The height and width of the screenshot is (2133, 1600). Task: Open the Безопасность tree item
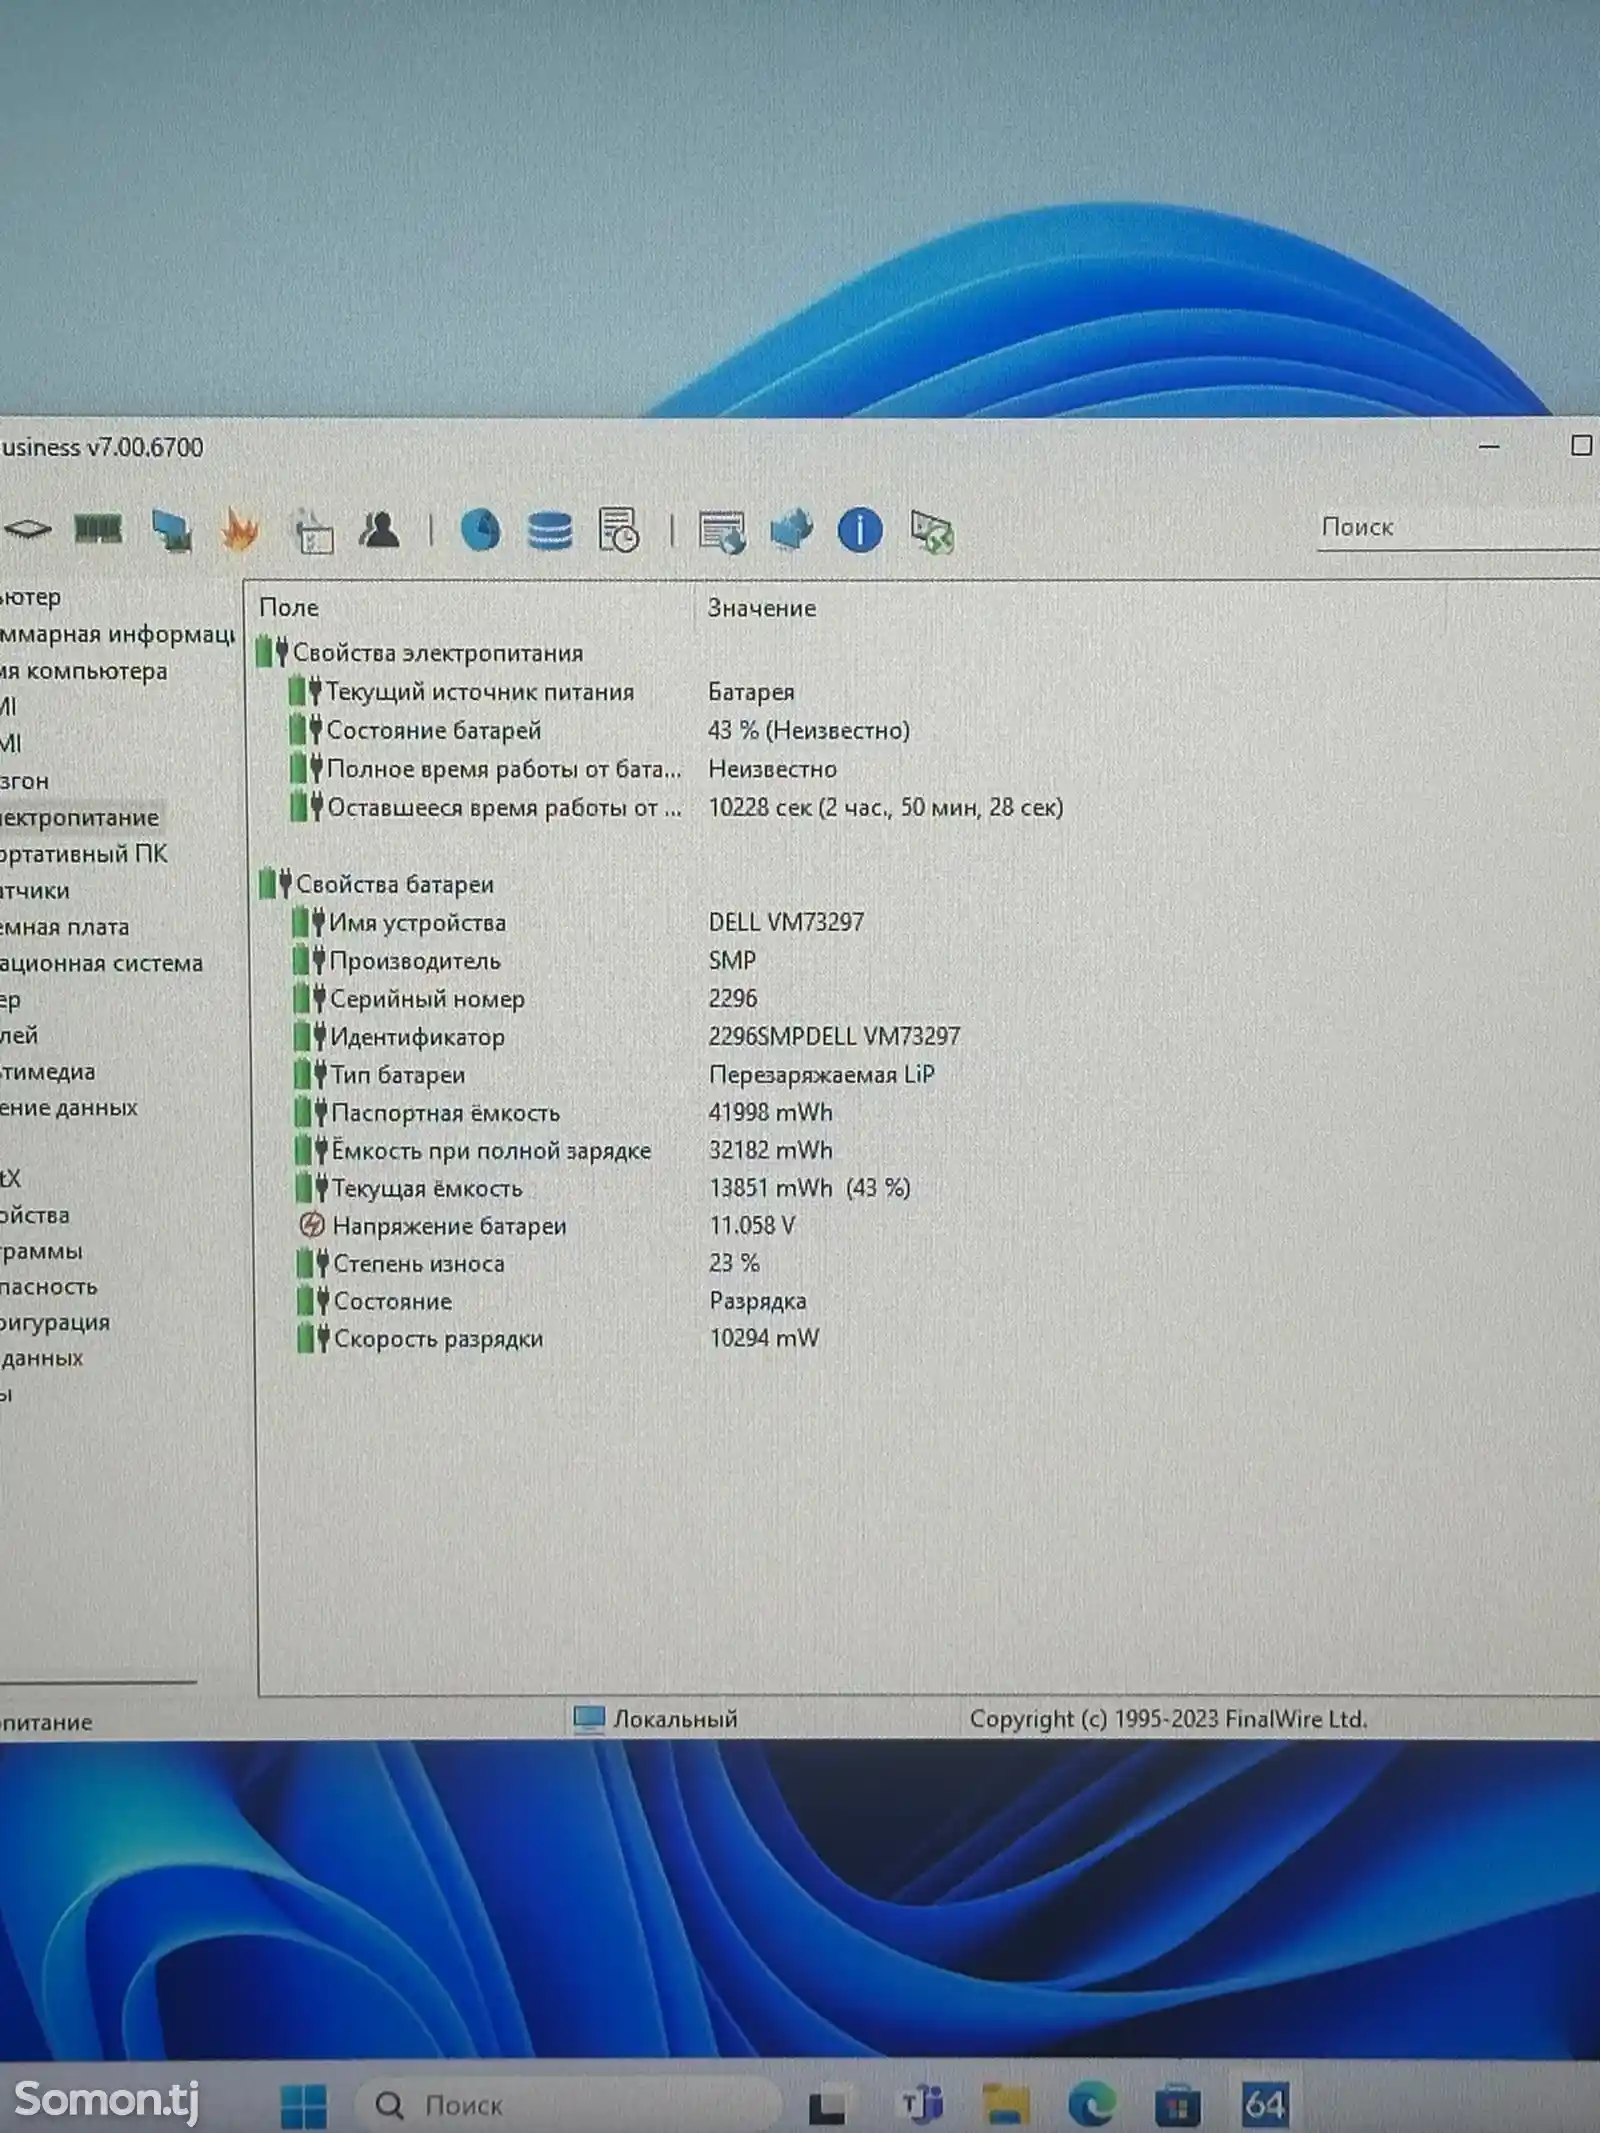tap(49, 1286)
